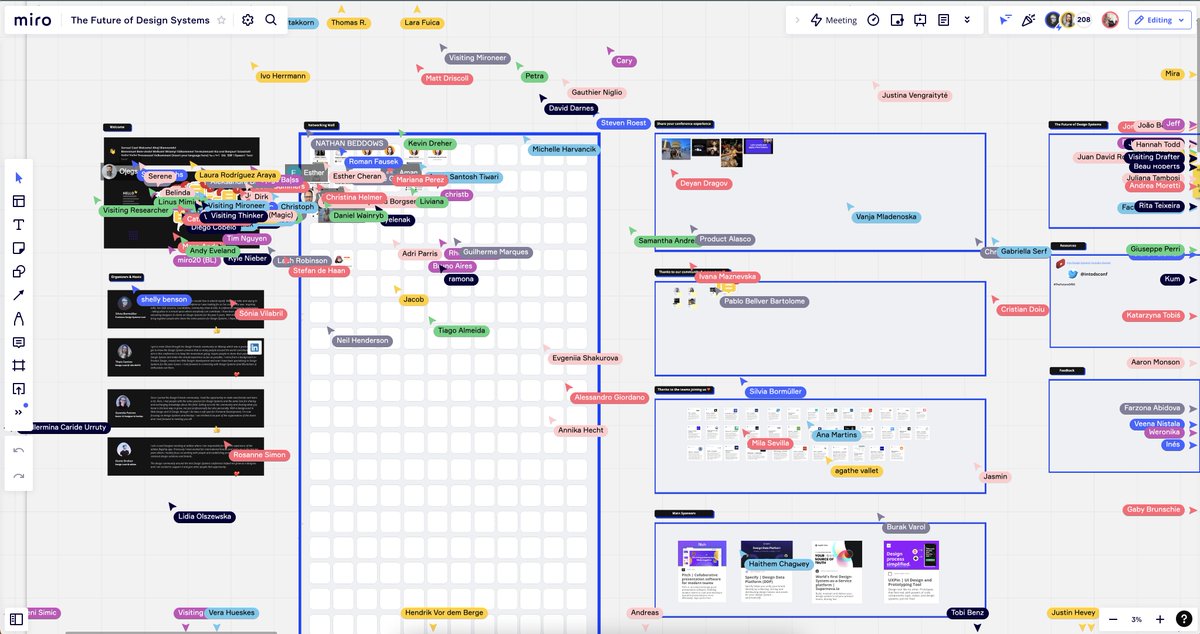The height and width of the screenshot is (634, 1200).
Task: Open the help question mark
Action: point(1184,619)
